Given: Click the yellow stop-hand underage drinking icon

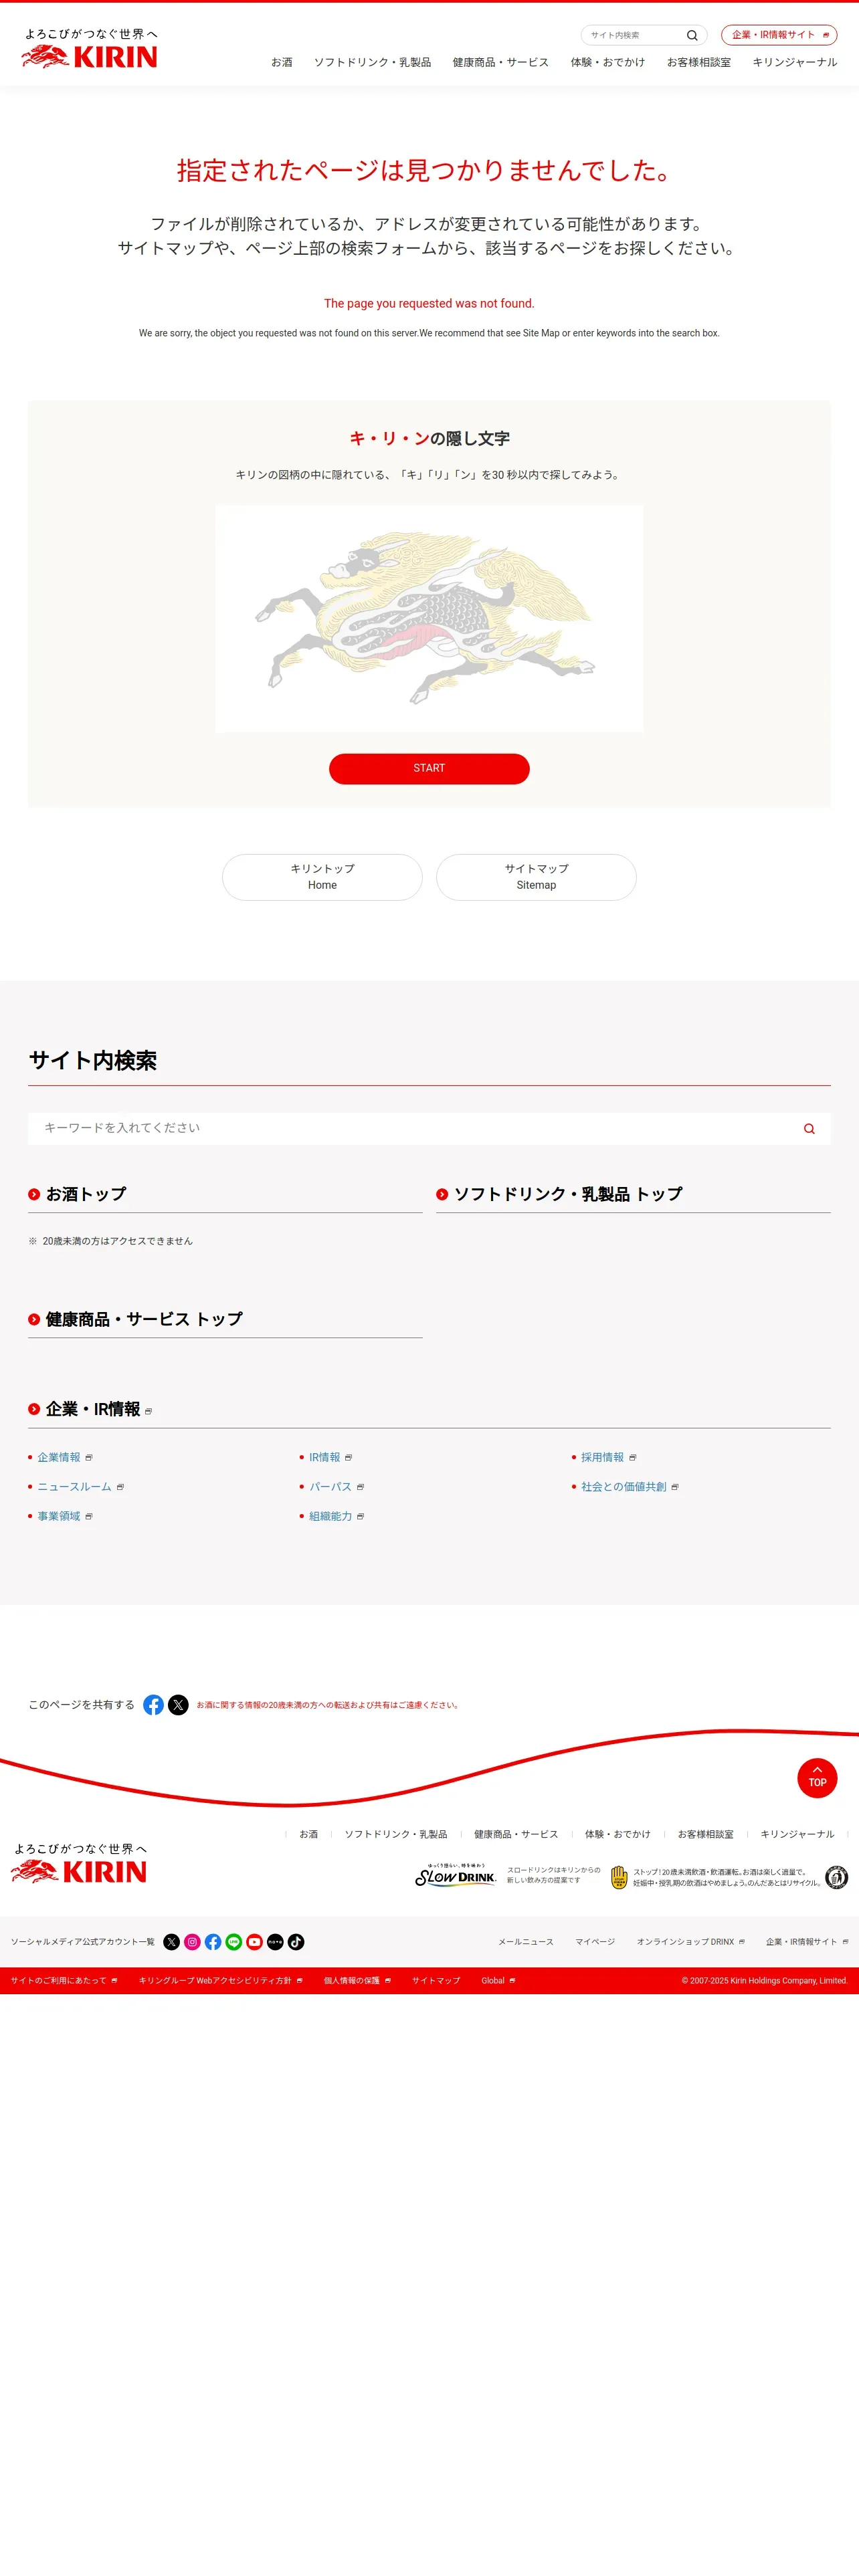Looking at the screenshot, I should click(619, 1877).
